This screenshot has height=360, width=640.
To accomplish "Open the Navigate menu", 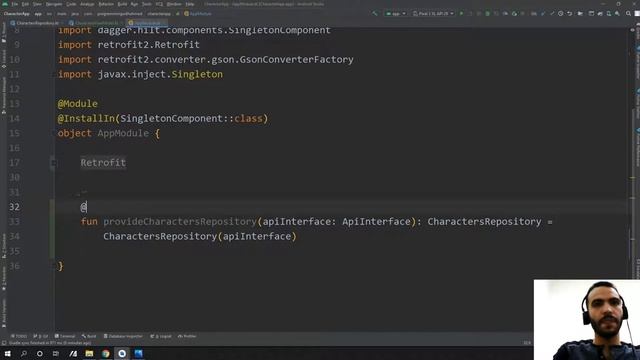I will point(54,4).
